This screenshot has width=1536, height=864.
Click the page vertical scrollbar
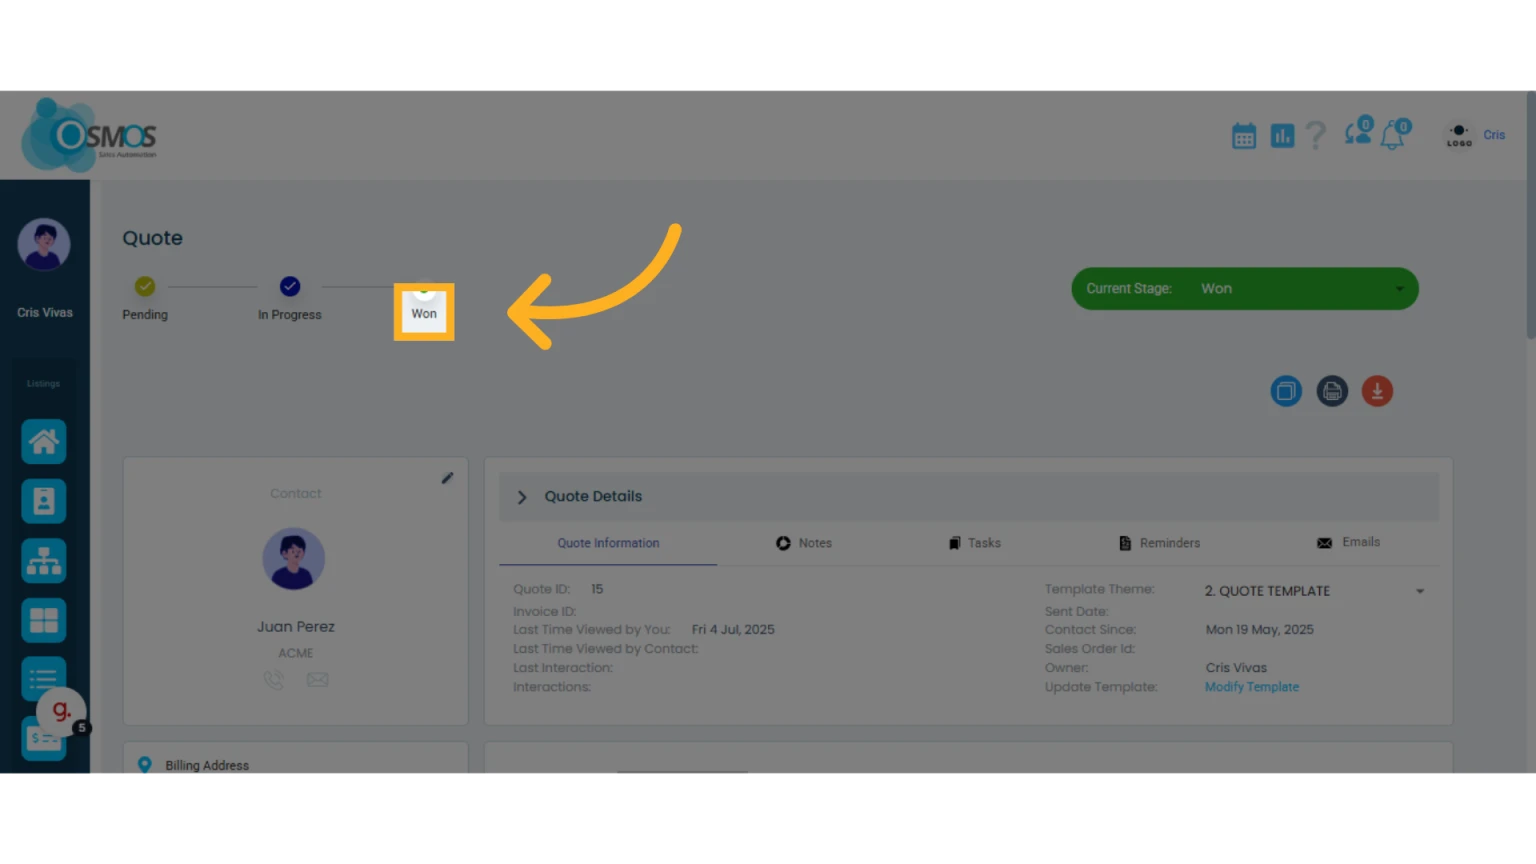(1530, 215)
